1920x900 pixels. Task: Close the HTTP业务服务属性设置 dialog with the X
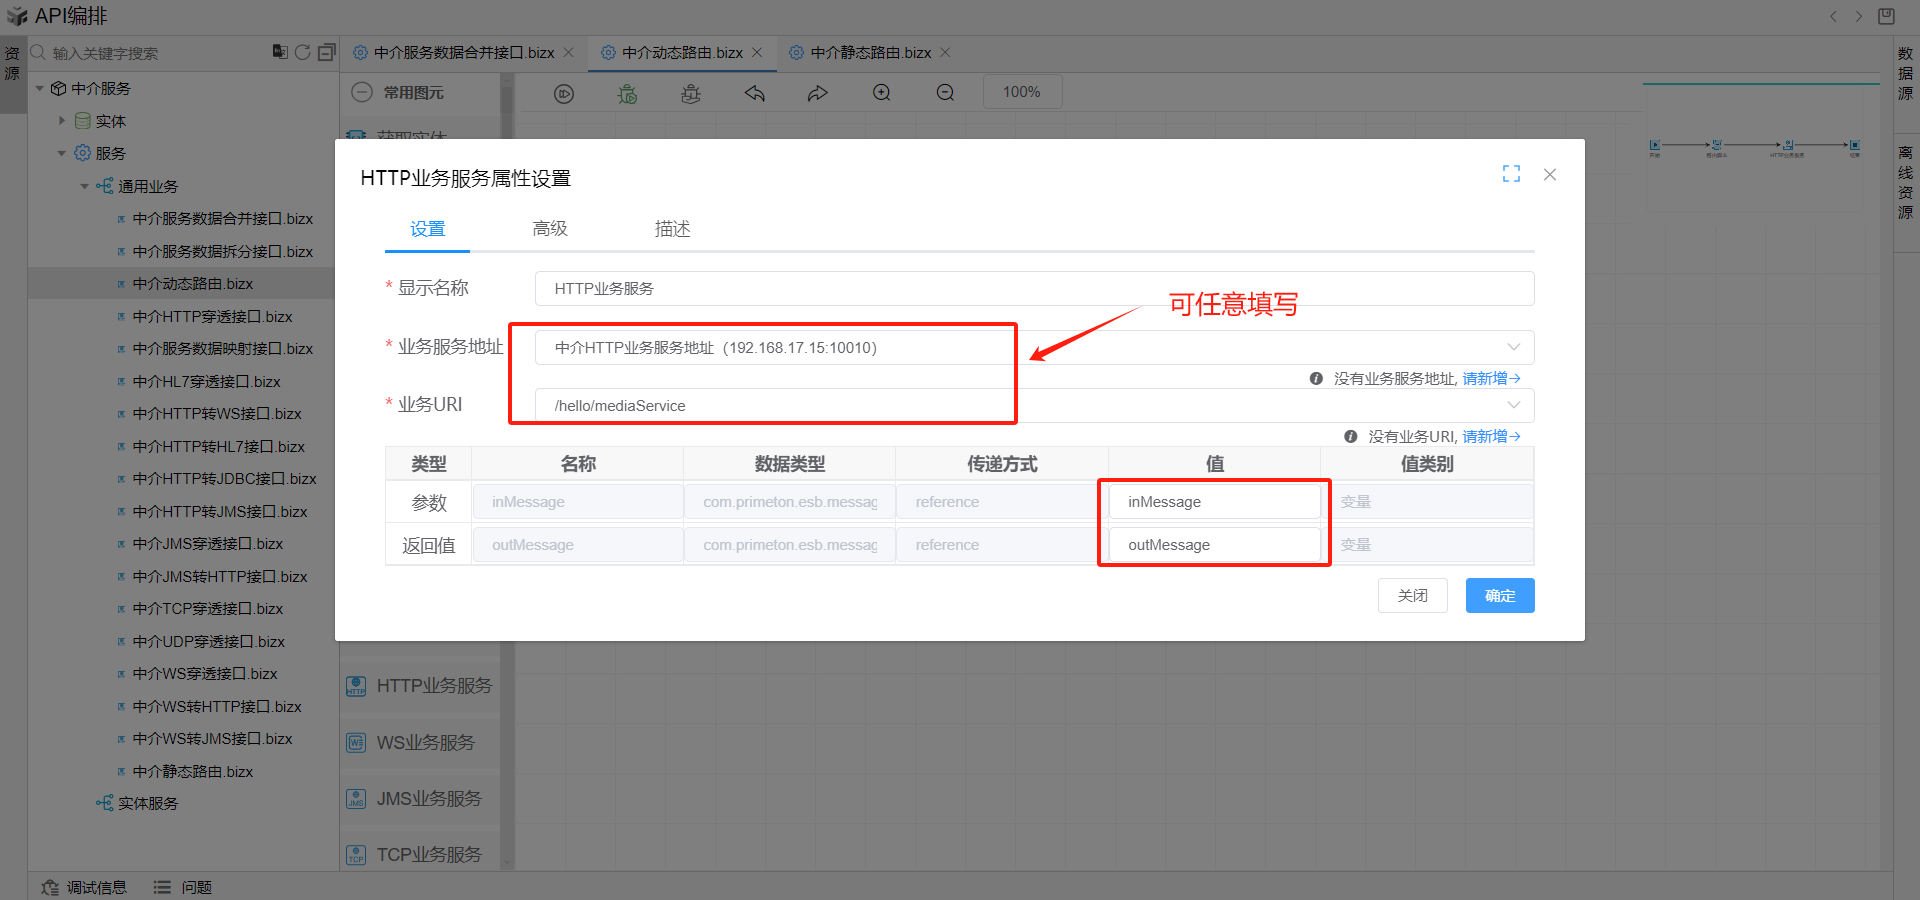coord(1550,174)
